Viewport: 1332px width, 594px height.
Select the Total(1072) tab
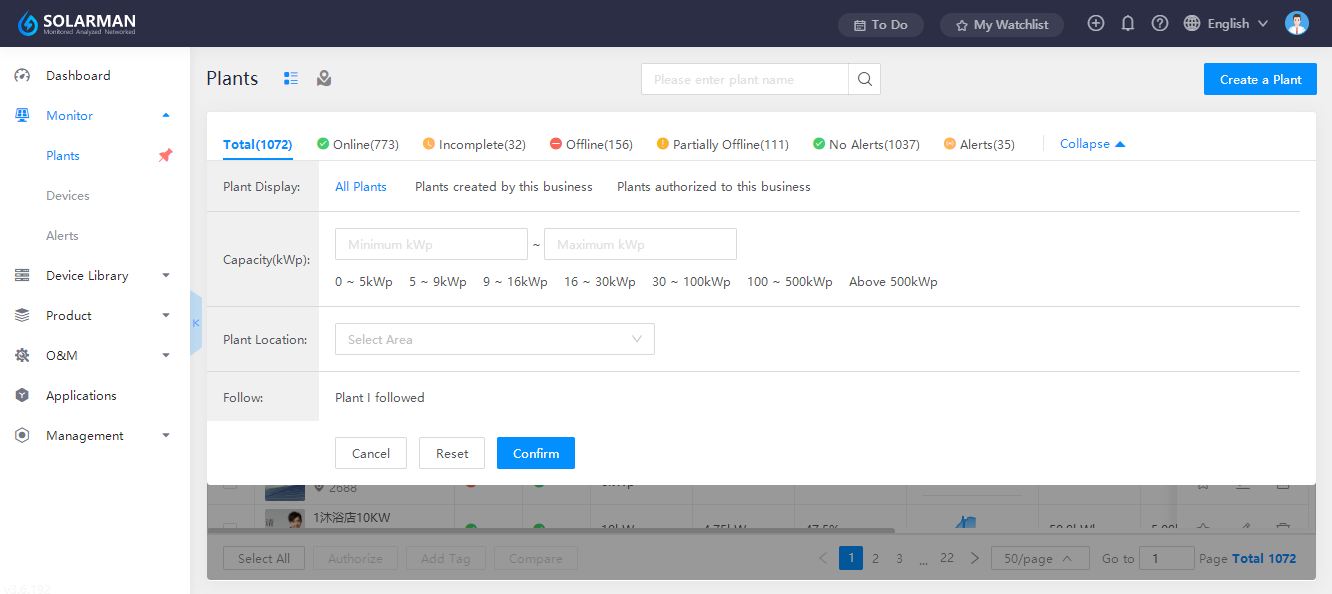(x=257, y=144)
